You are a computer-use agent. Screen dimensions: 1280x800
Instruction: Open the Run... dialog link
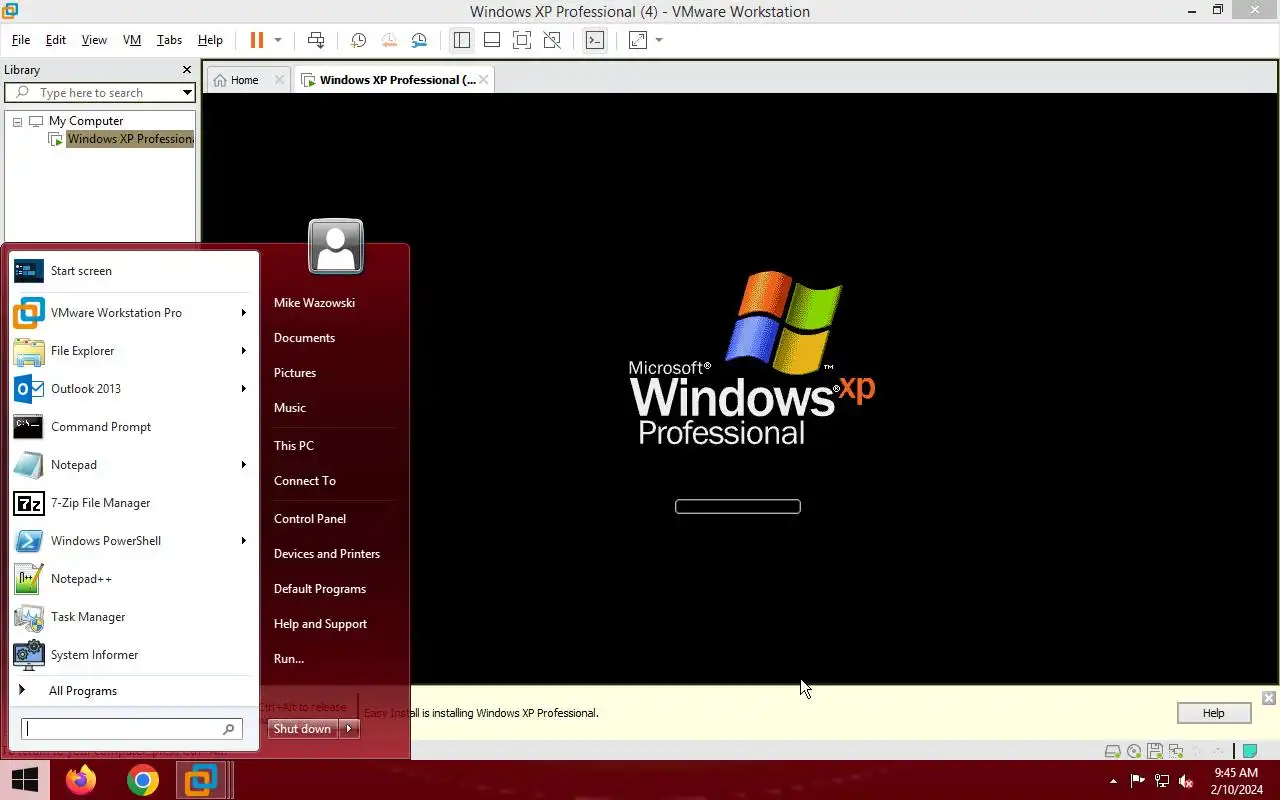[x=289, y=659]
